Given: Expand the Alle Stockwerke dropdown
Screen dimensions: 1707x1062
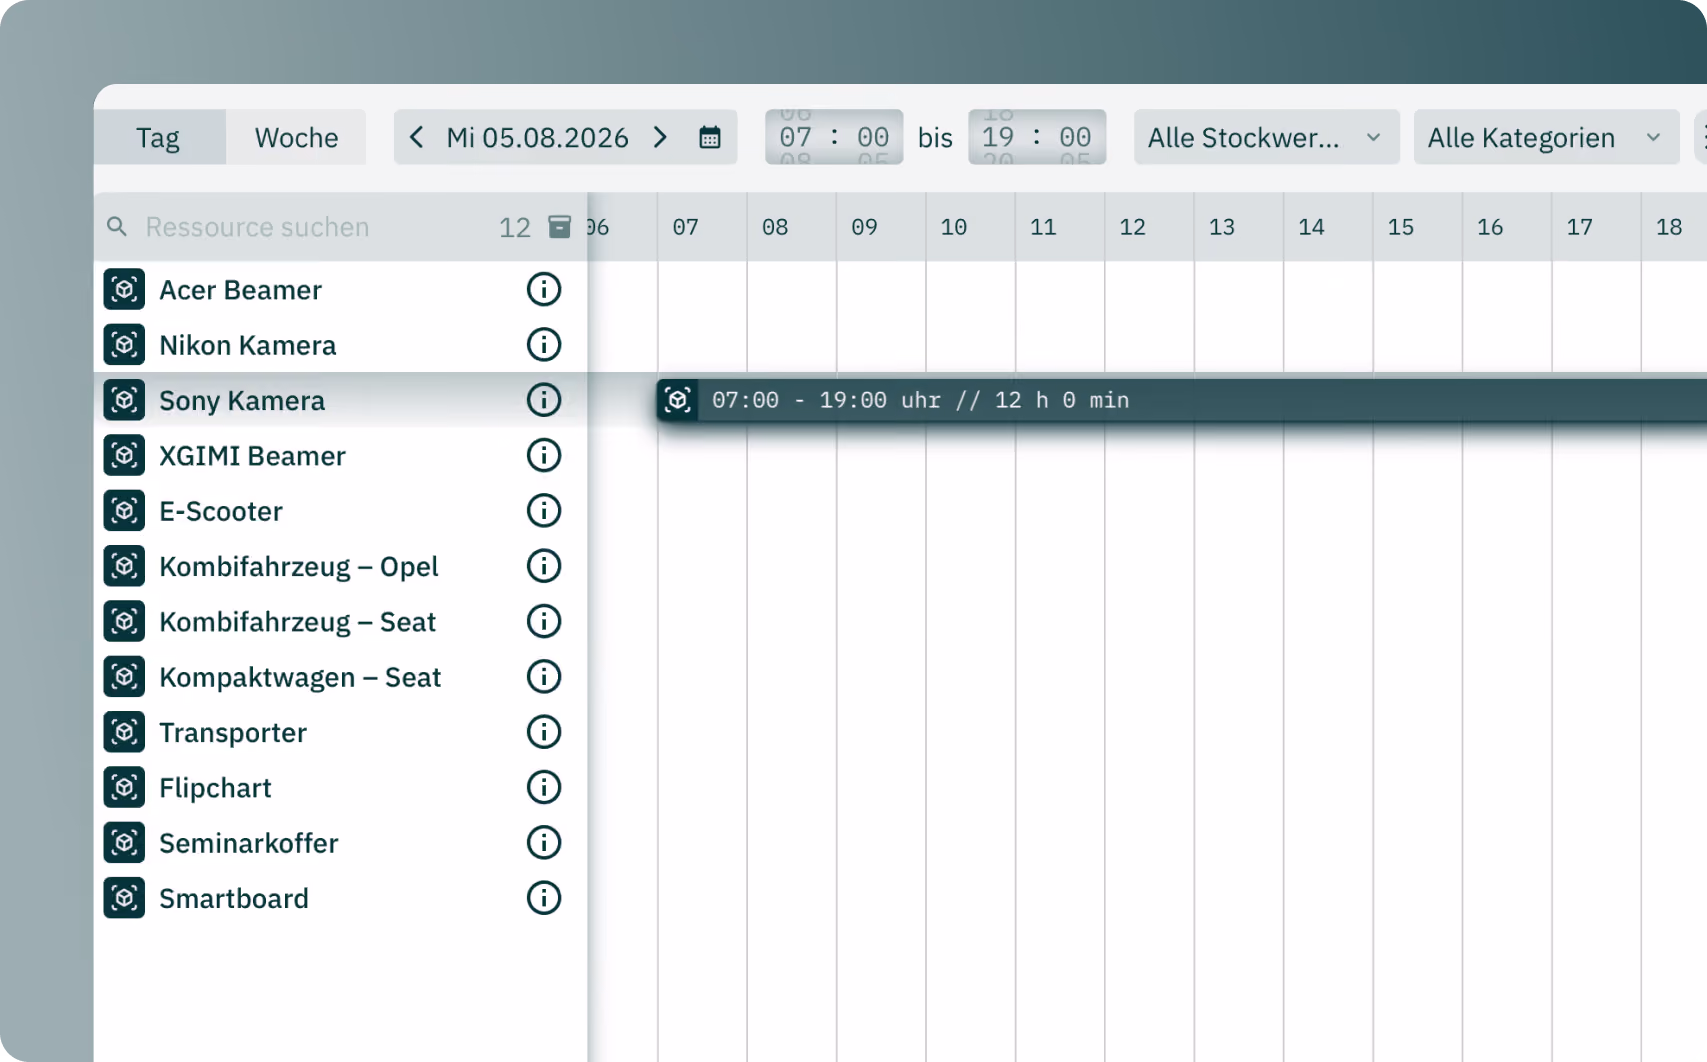Looking at the screenshot, I should pos(1266,137).
